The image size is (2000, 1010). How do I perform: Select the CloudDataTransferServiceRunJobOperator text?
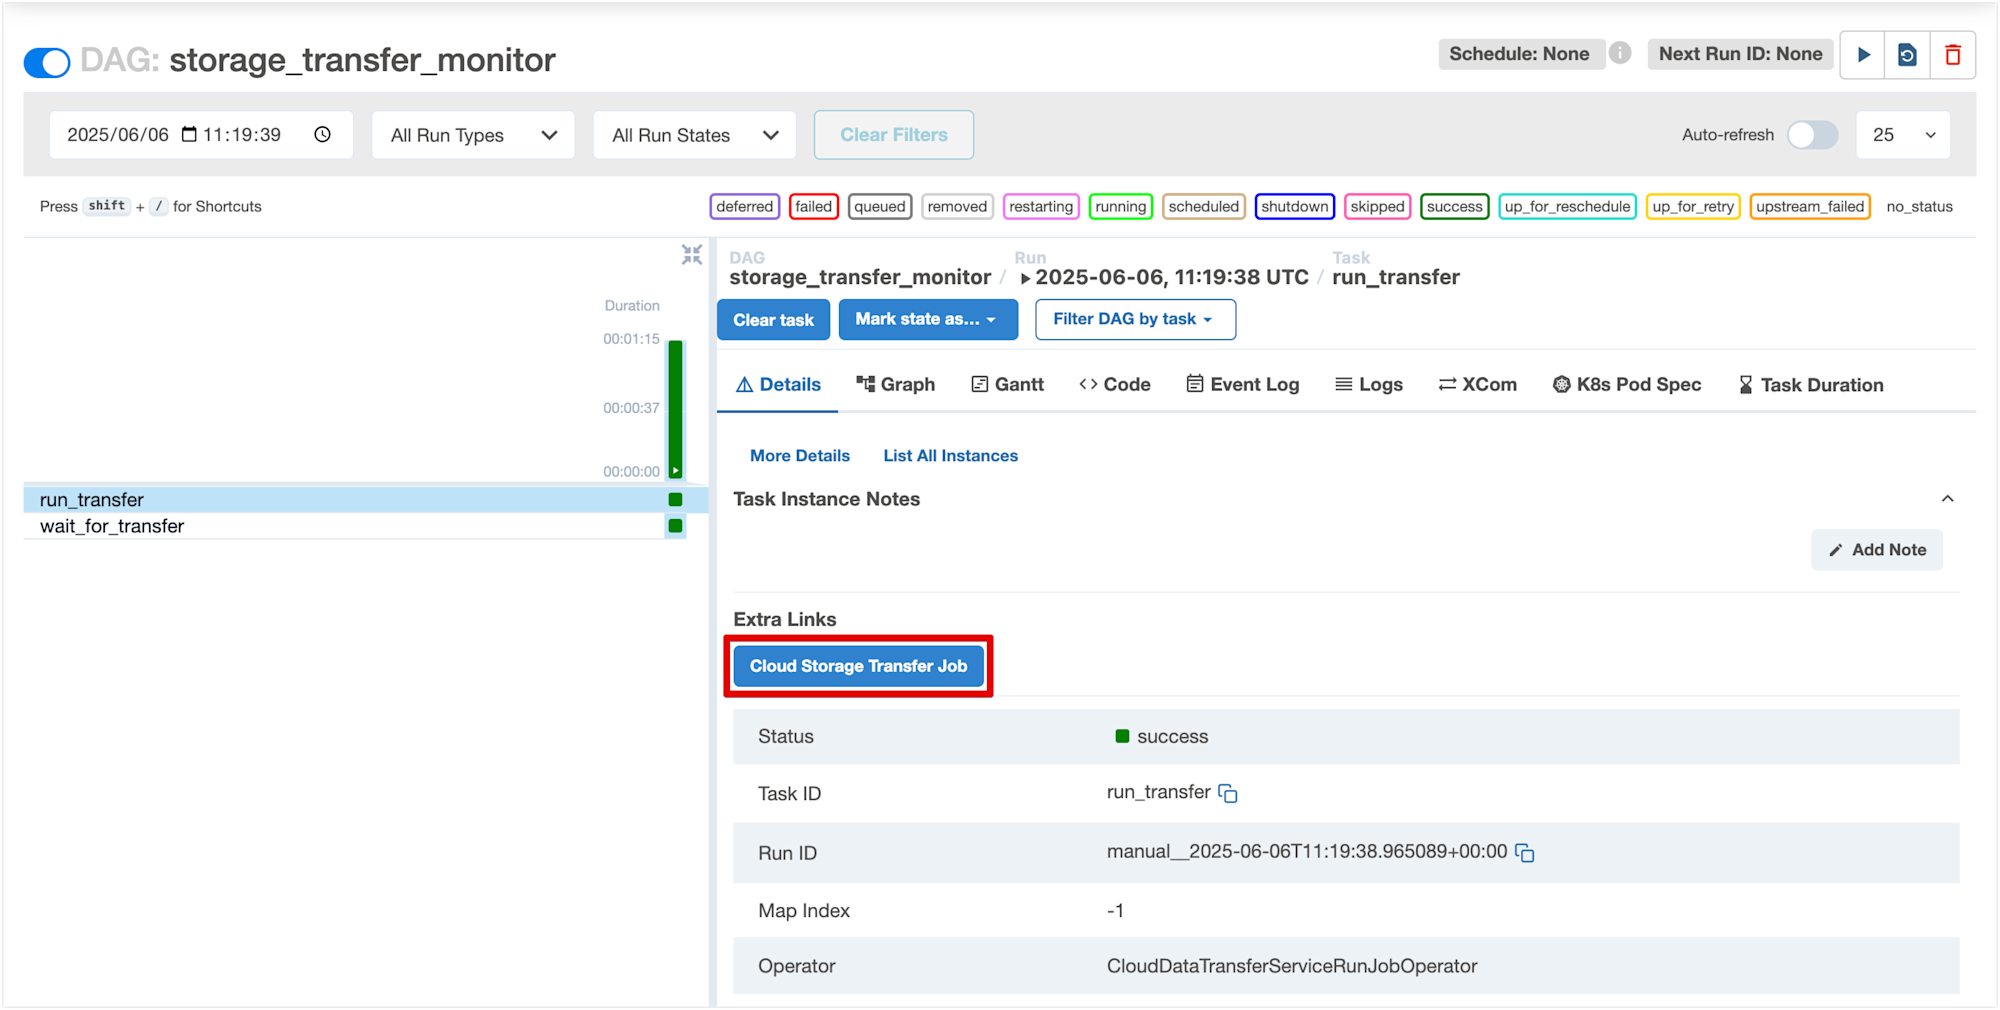pos(1292,966)
